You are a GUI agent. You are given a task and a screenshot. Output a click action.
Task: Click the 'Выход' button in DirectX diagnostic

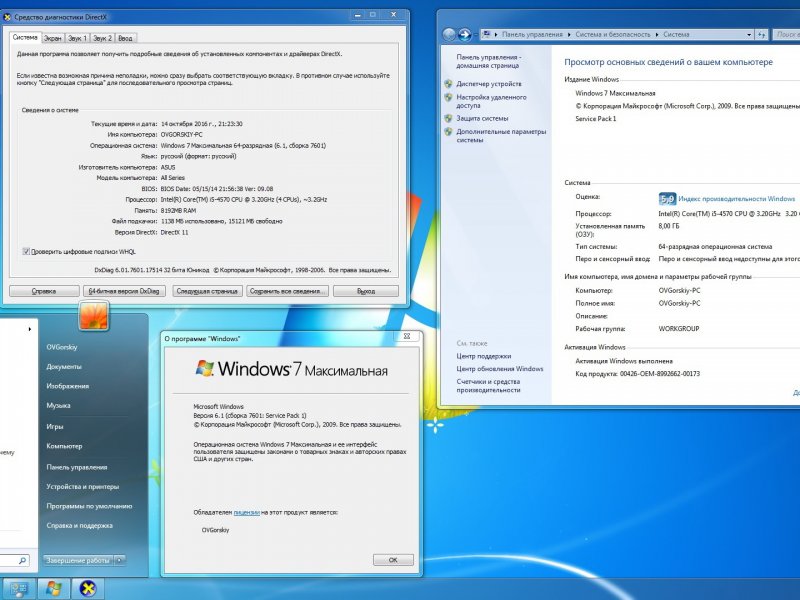point(366,291)
